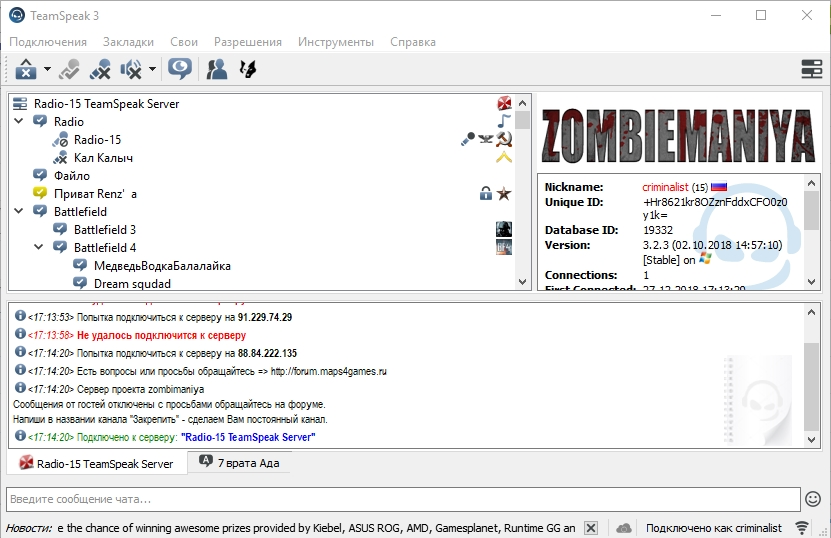Click the 91.229.74.29 address in chat log
The image size is (831, 538).
(x=264, y=317)
